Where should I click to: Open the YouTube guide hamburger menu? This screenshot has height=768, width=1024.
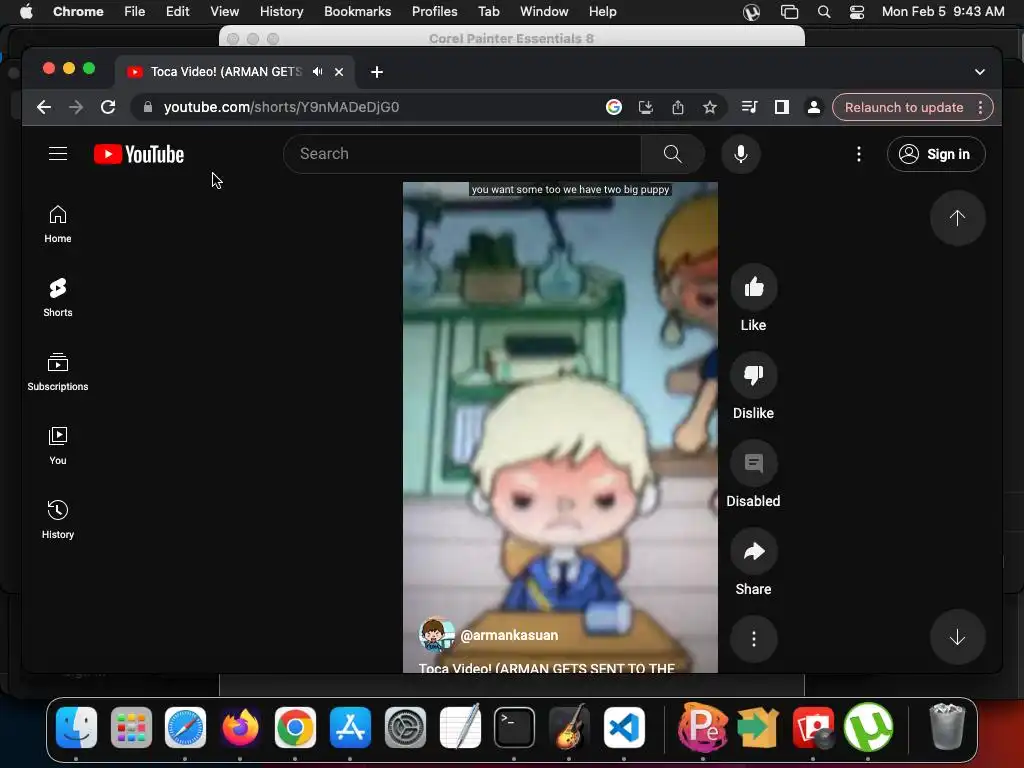pos(58,154)
